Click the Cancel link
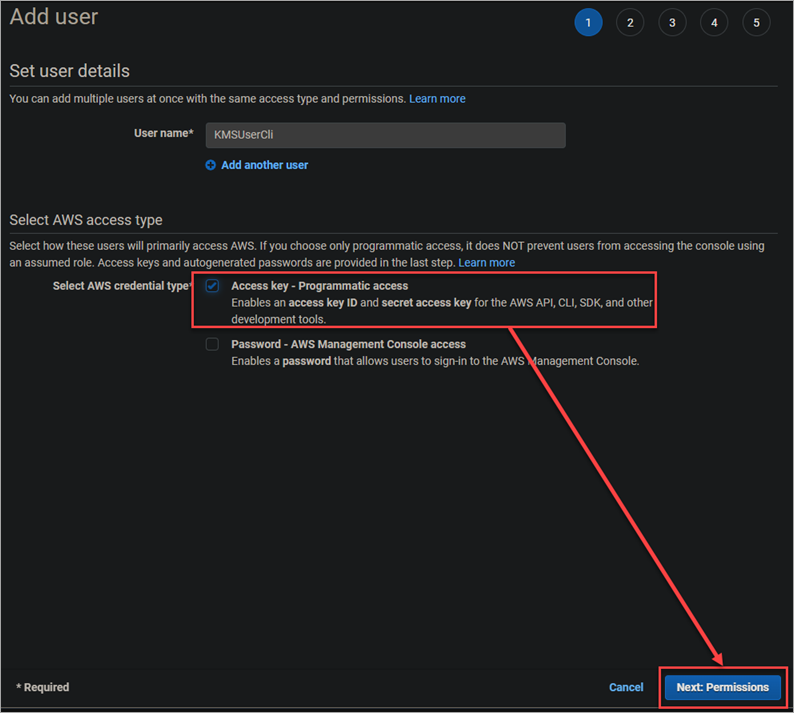794x713 pixels. (626, 687)
